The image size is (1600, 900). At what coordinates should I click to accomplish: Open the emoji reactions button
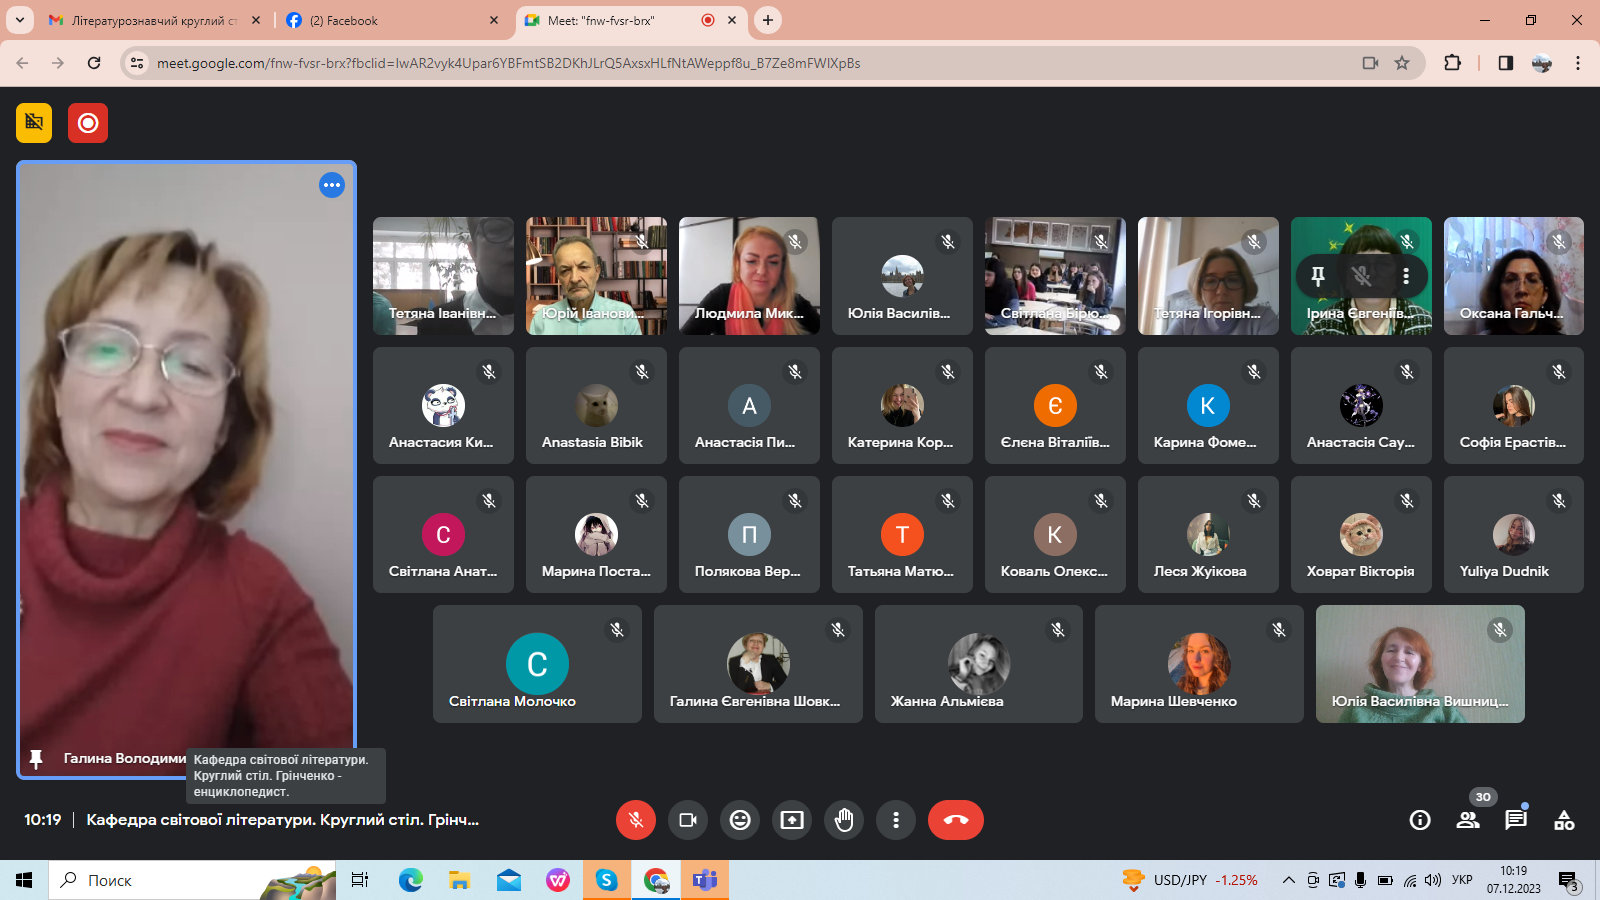tap(740, 820)
